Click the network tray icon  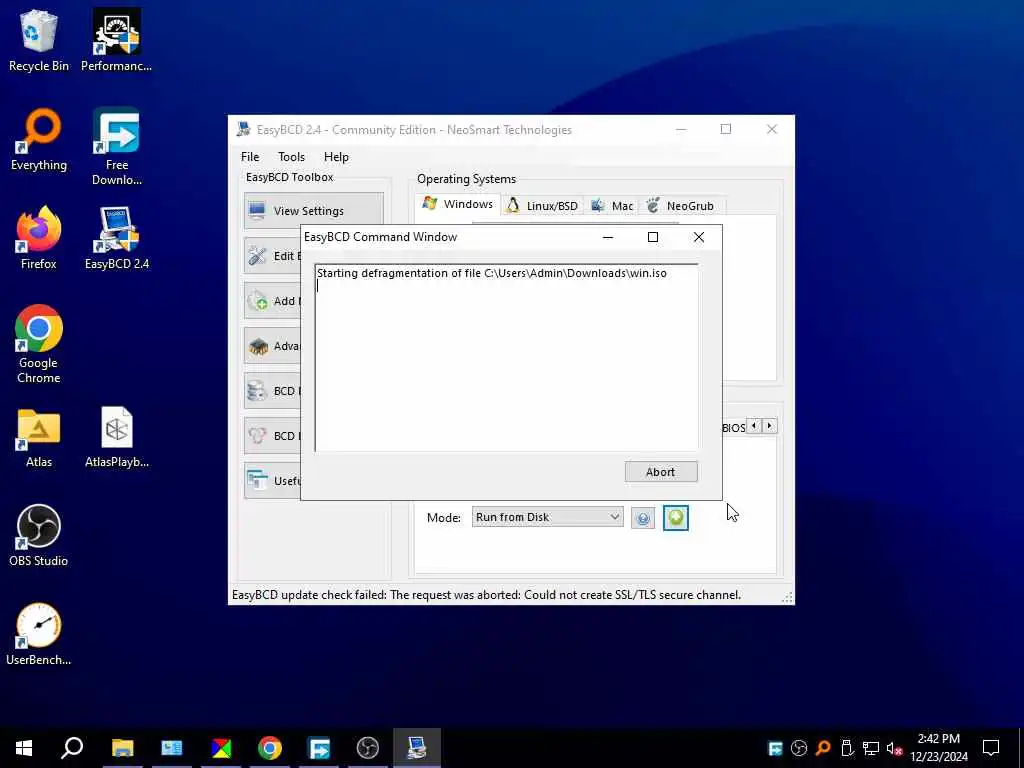[x=871, y=748]
